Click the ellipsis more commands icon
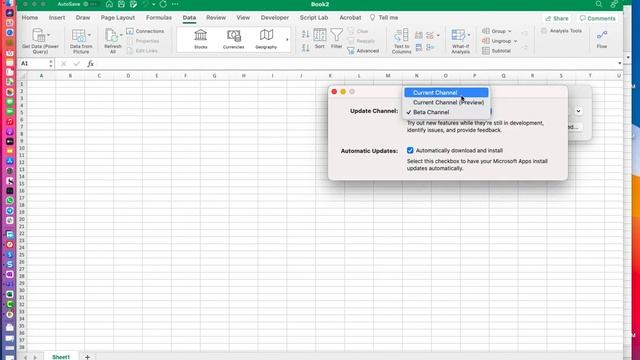This screenshot has height=360, width=640. click(x=175, y=4)
